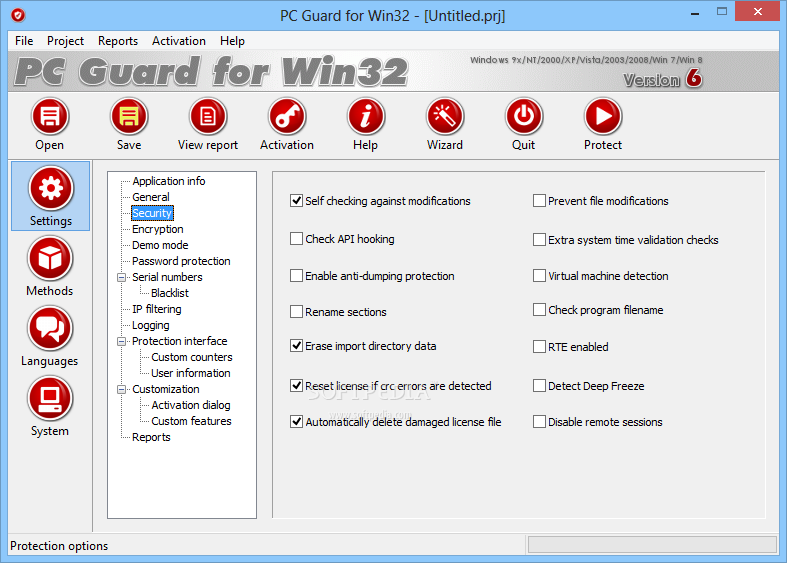The image size is (787, 563).
Task: Collapse the Serial numbers tree node
Action: tap(121, 277)
